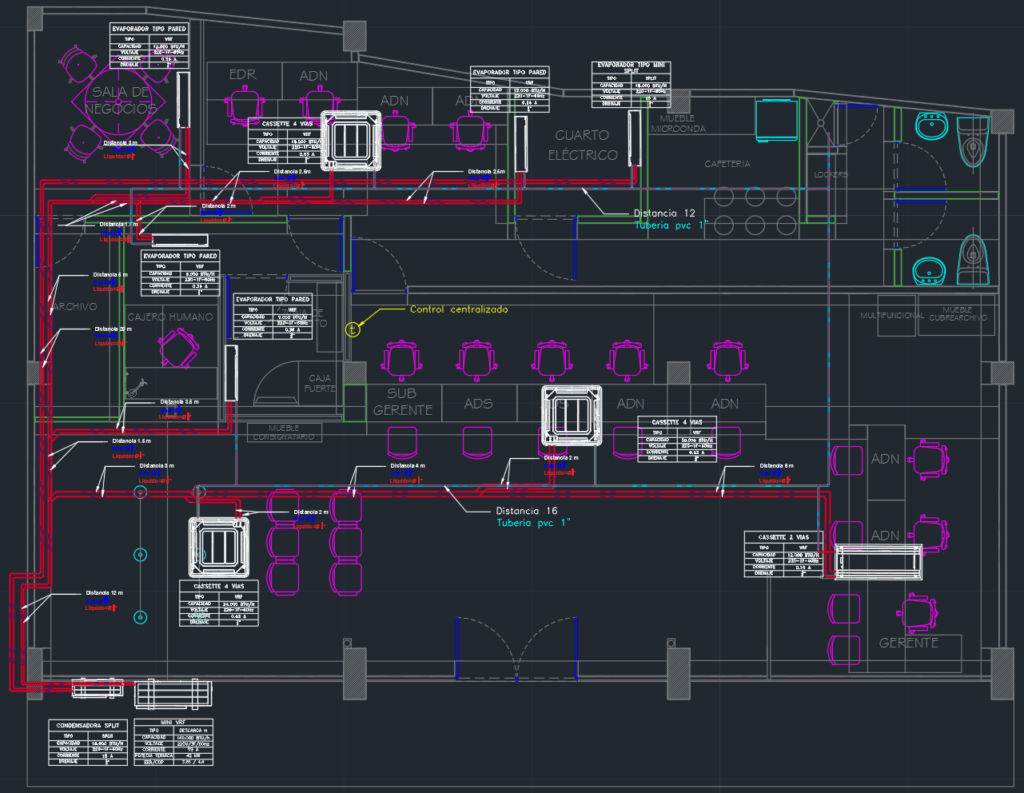1024x793 pixels.
Task: Select the cassette unit near SUB GERENTE
Action: click(x=572, y=415)
